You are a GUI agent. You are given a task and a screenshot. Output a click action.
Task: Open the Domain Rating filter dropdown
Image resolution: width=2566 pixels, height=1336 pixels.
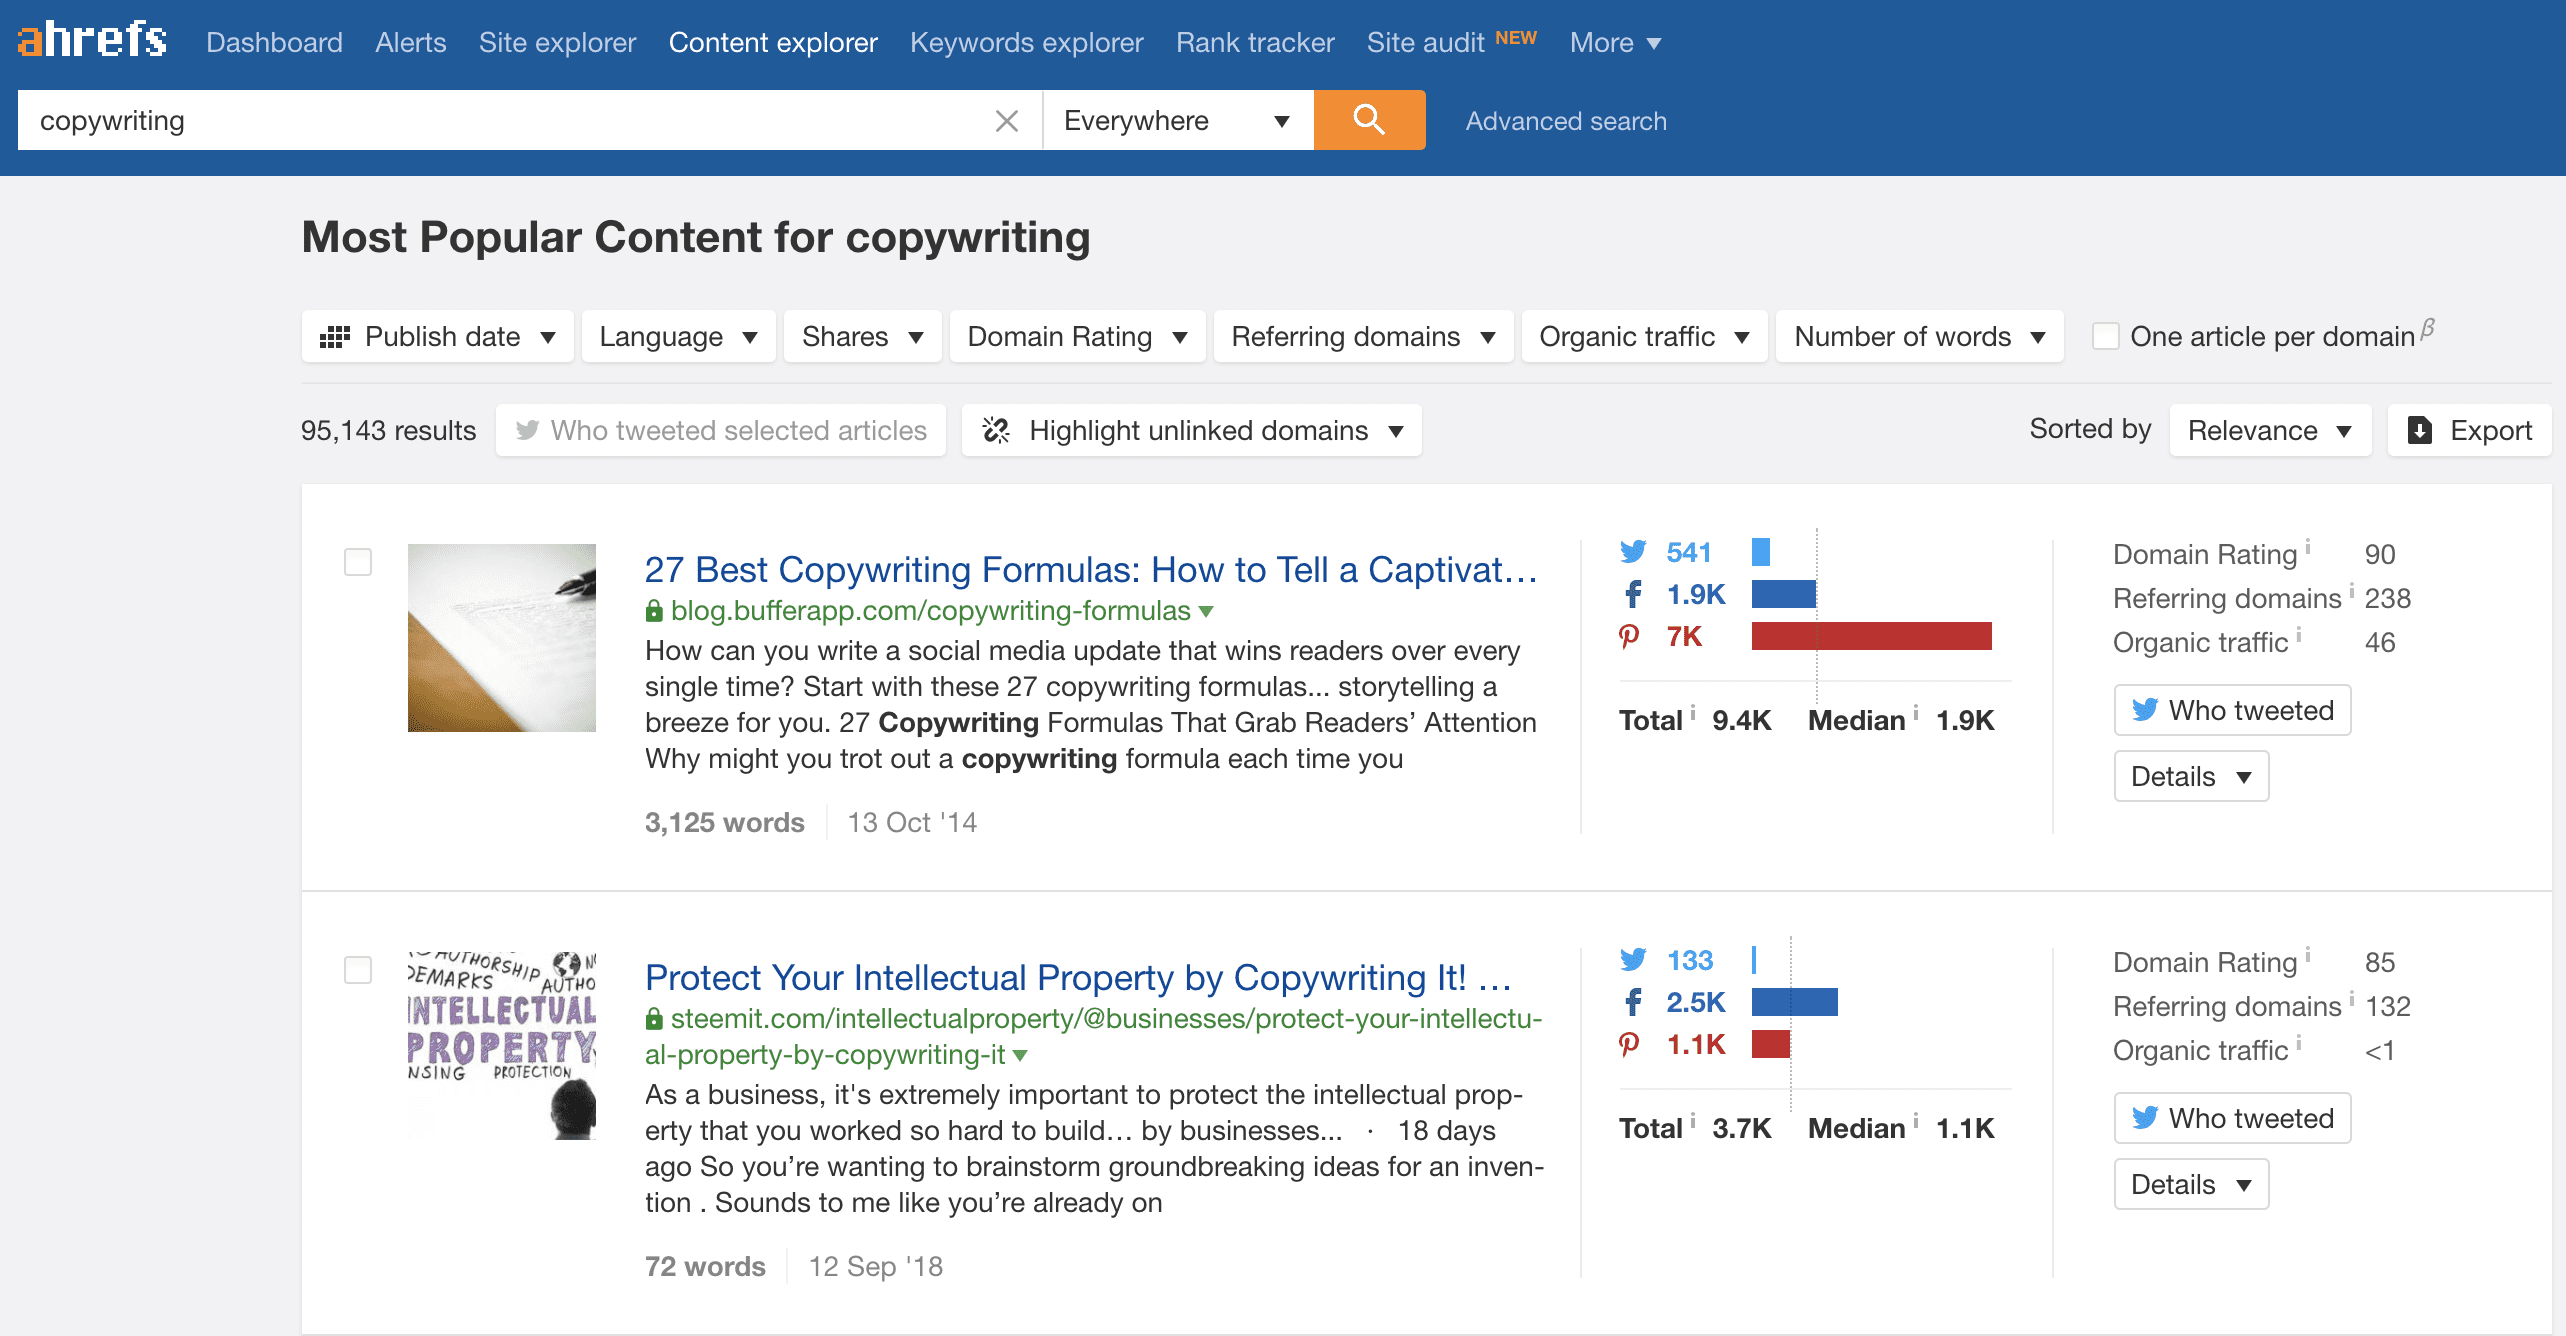coord(1077,336)
